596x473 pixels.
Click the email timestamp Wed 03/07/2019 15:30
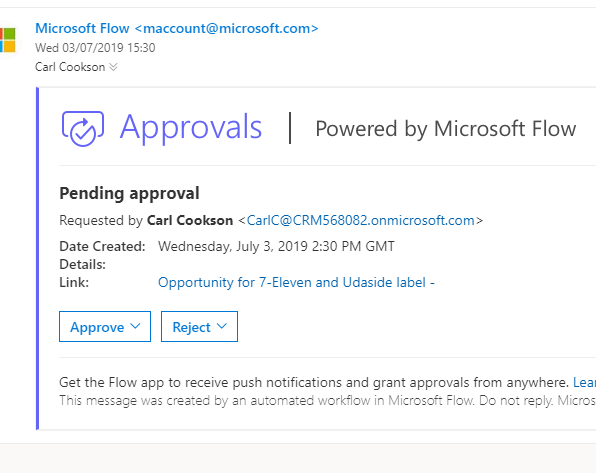[95, 48]
